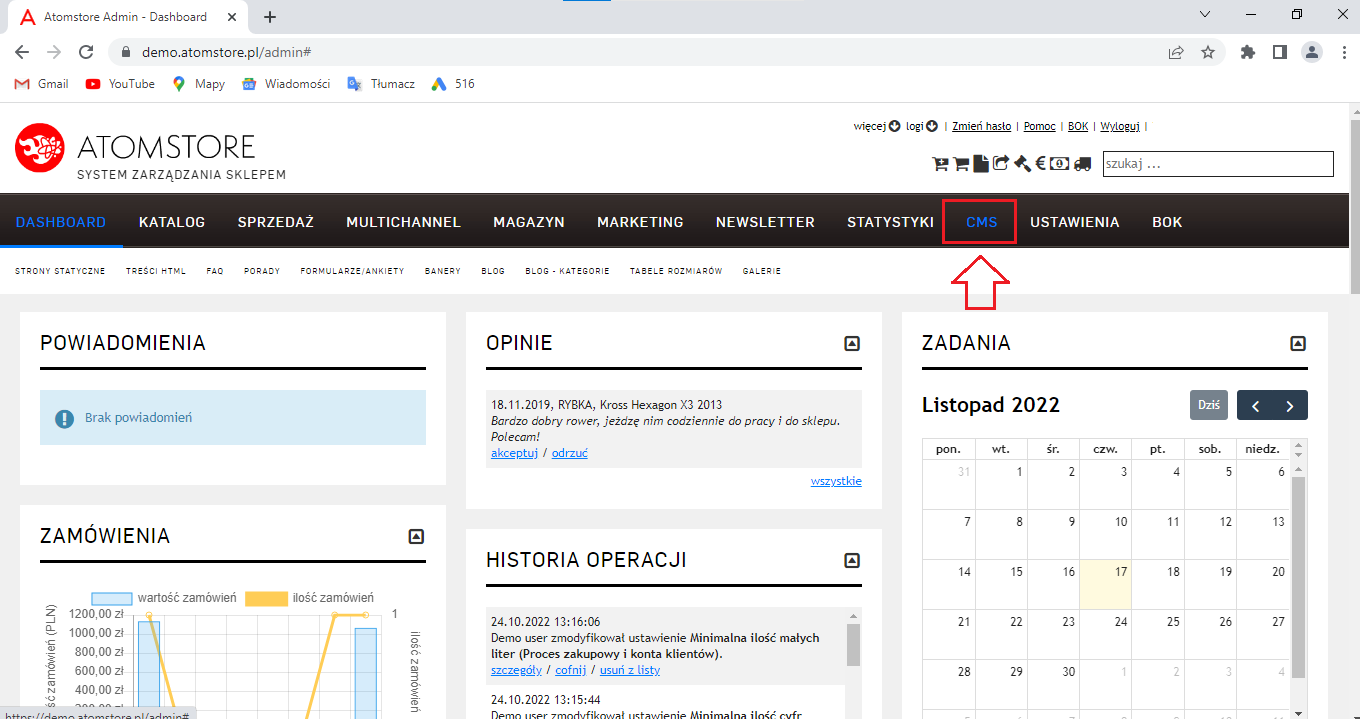Collapse the ZADANIA panel
The width and height of the screenshot is (1360, 719).
click(1297, 343)
